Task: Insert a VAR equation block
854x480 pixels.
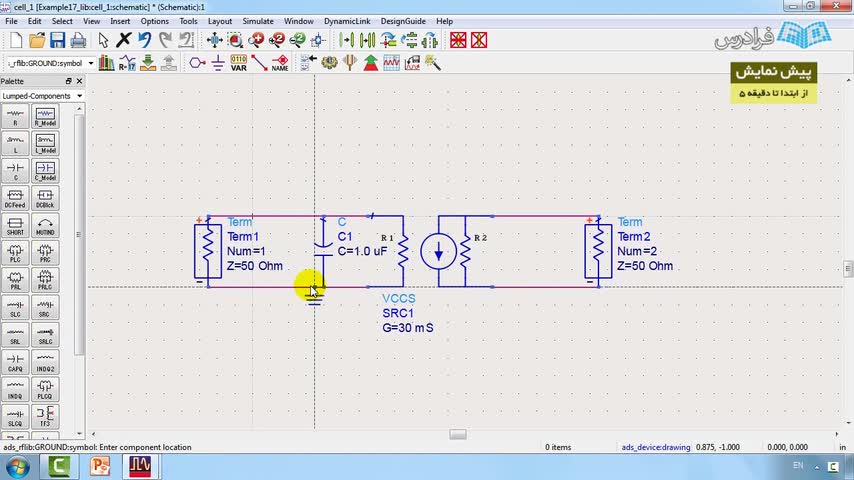Action: 239,63
